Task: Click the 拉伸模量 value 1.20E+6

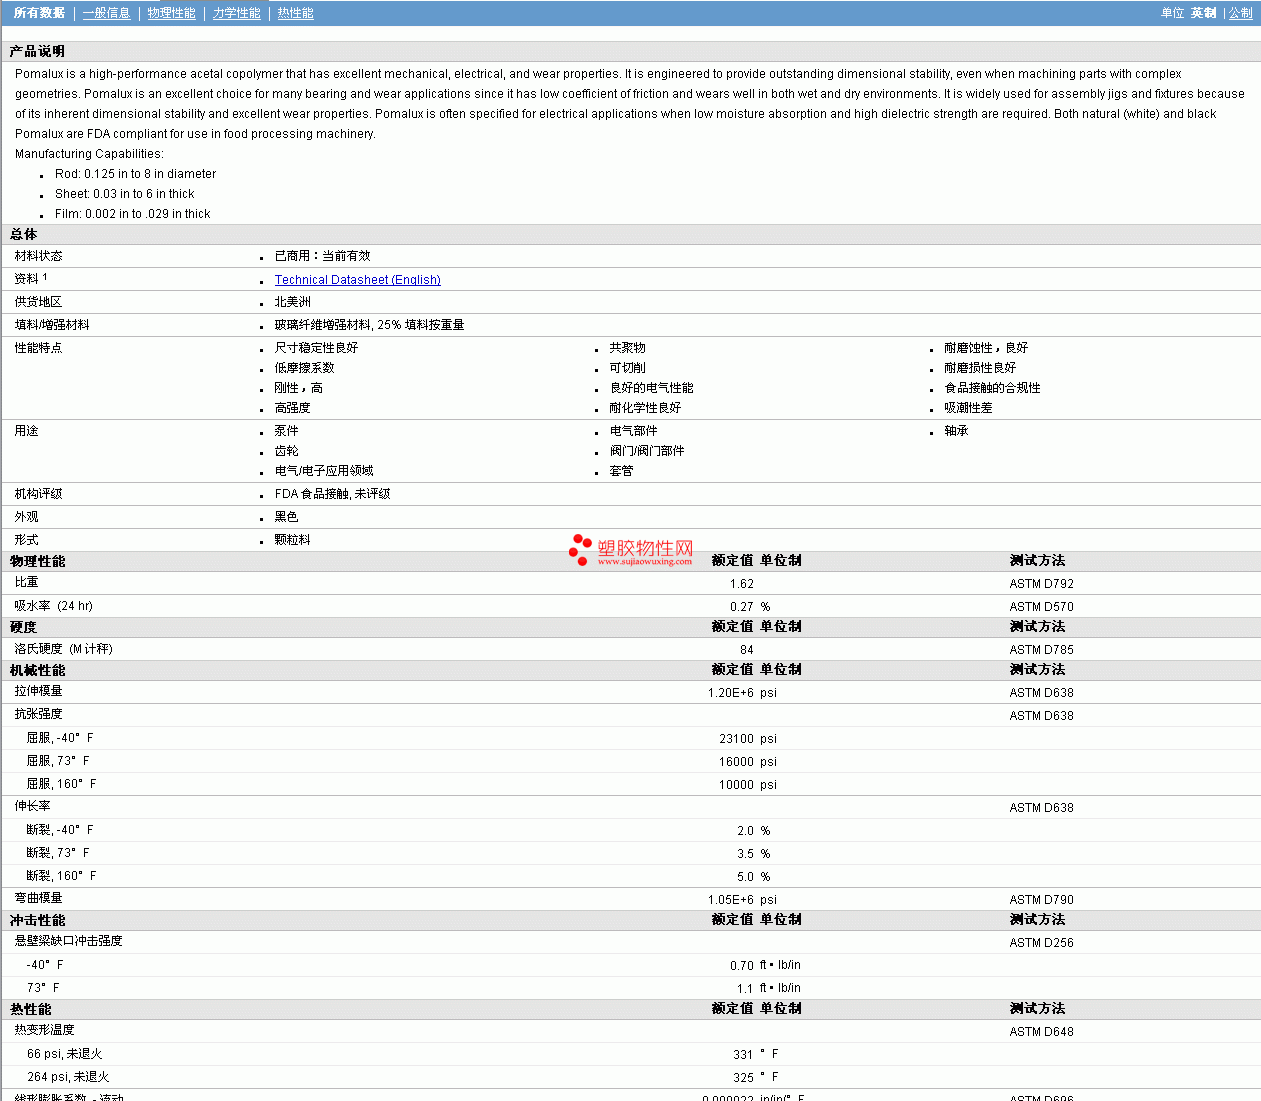Action: 731,693
